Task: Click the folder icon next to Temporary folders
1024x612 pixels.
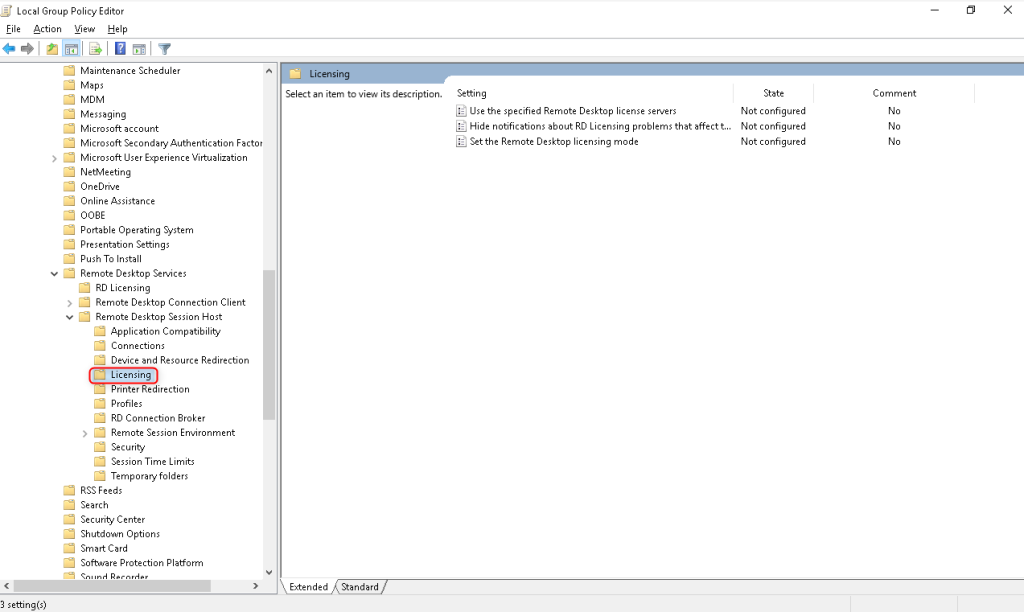Action: coord(100,475)
